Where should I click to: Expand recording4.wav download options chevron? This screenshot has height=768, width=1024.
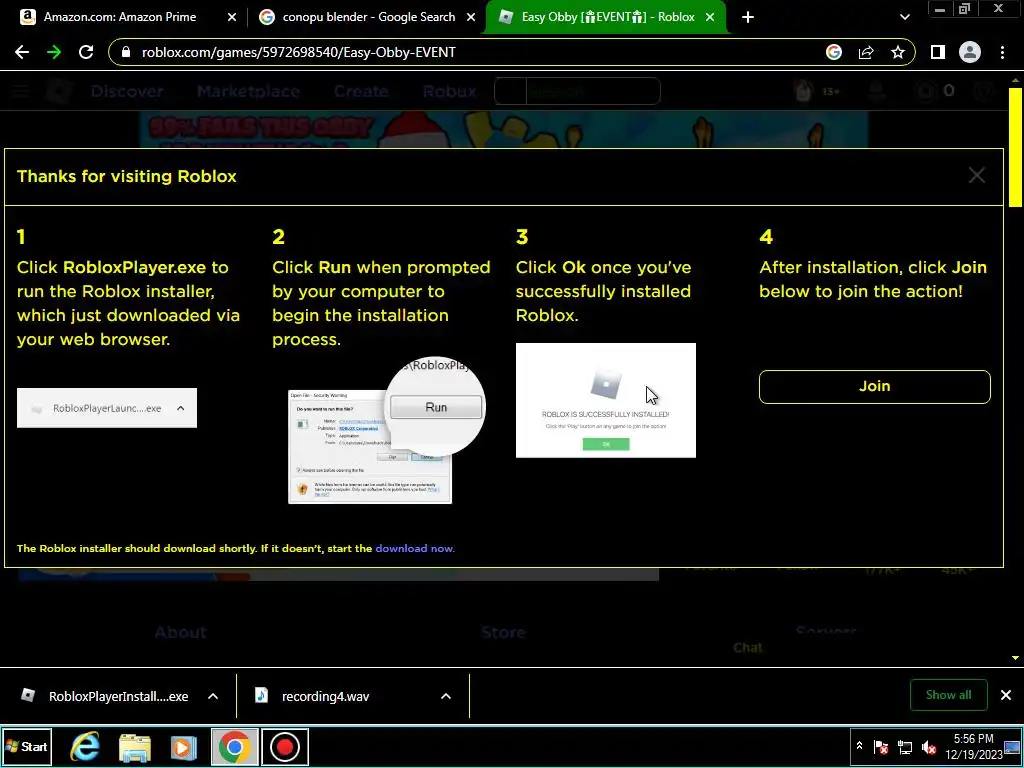445,696
